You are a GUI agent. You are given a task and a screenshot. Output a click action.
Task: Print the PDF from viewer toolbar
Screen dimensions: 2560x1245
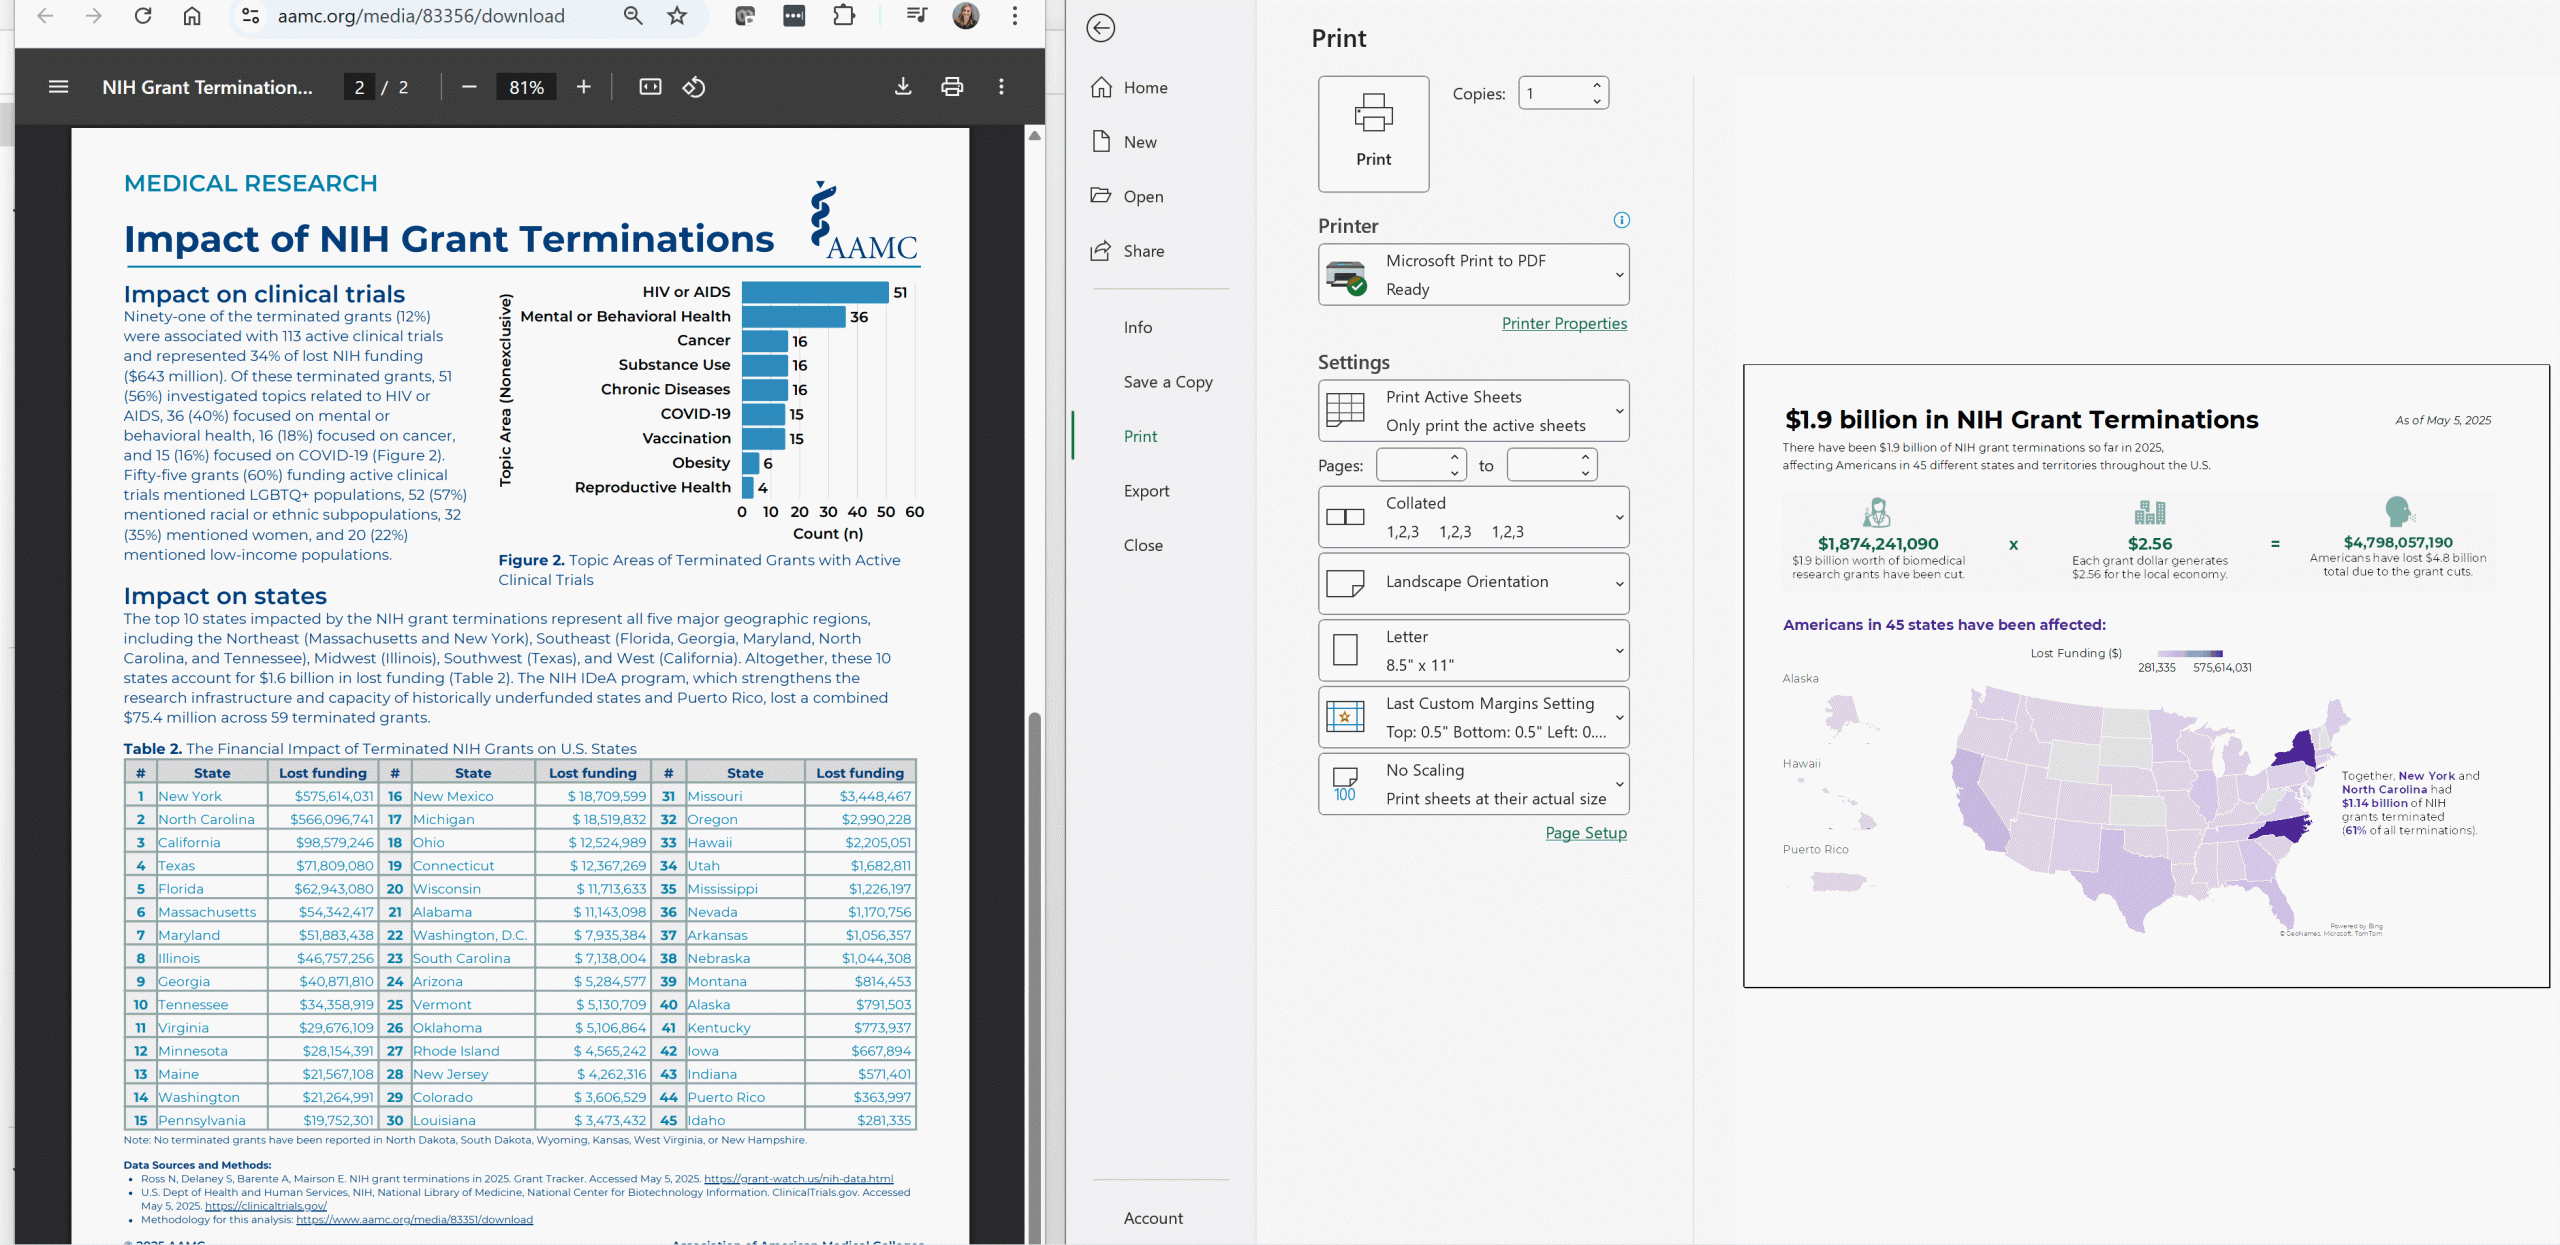pyautogui.click(x=952, y=87)
